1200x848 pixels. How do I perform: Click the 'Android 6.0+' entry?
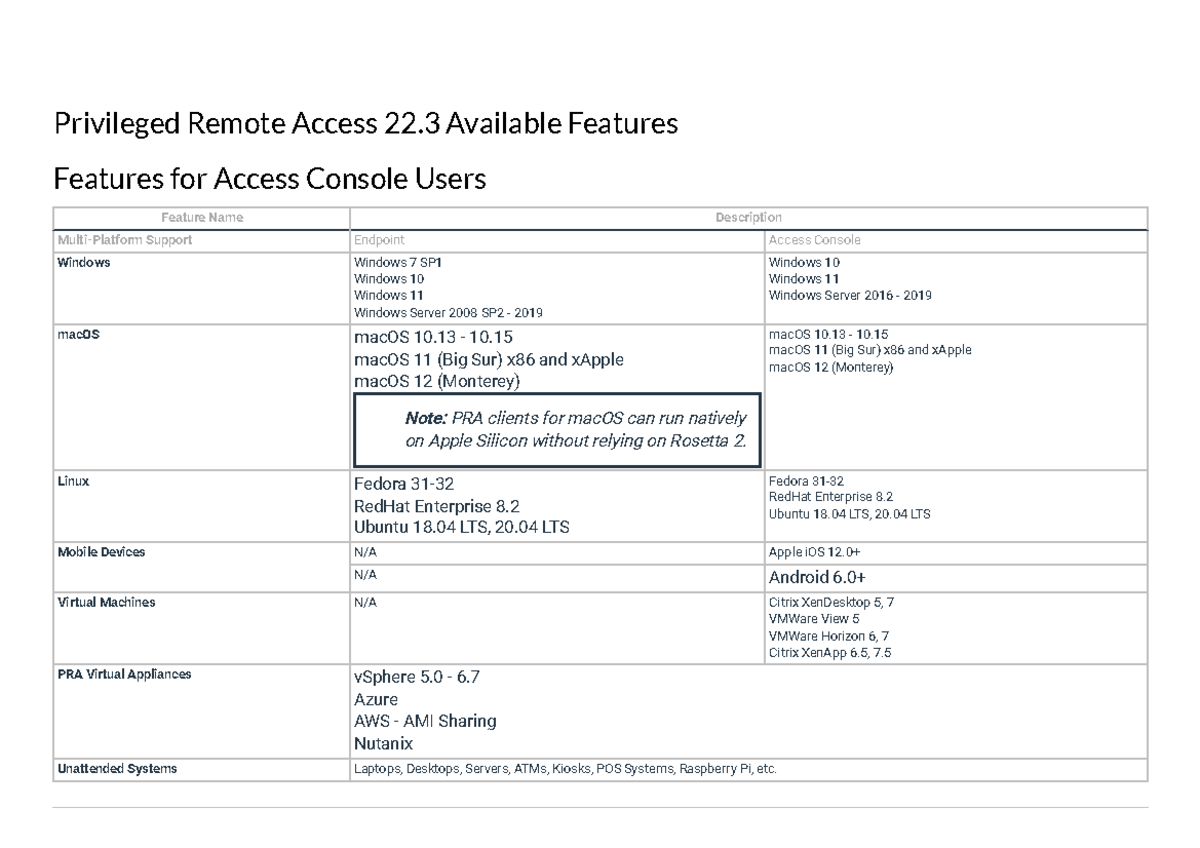[x=818, y=576]
